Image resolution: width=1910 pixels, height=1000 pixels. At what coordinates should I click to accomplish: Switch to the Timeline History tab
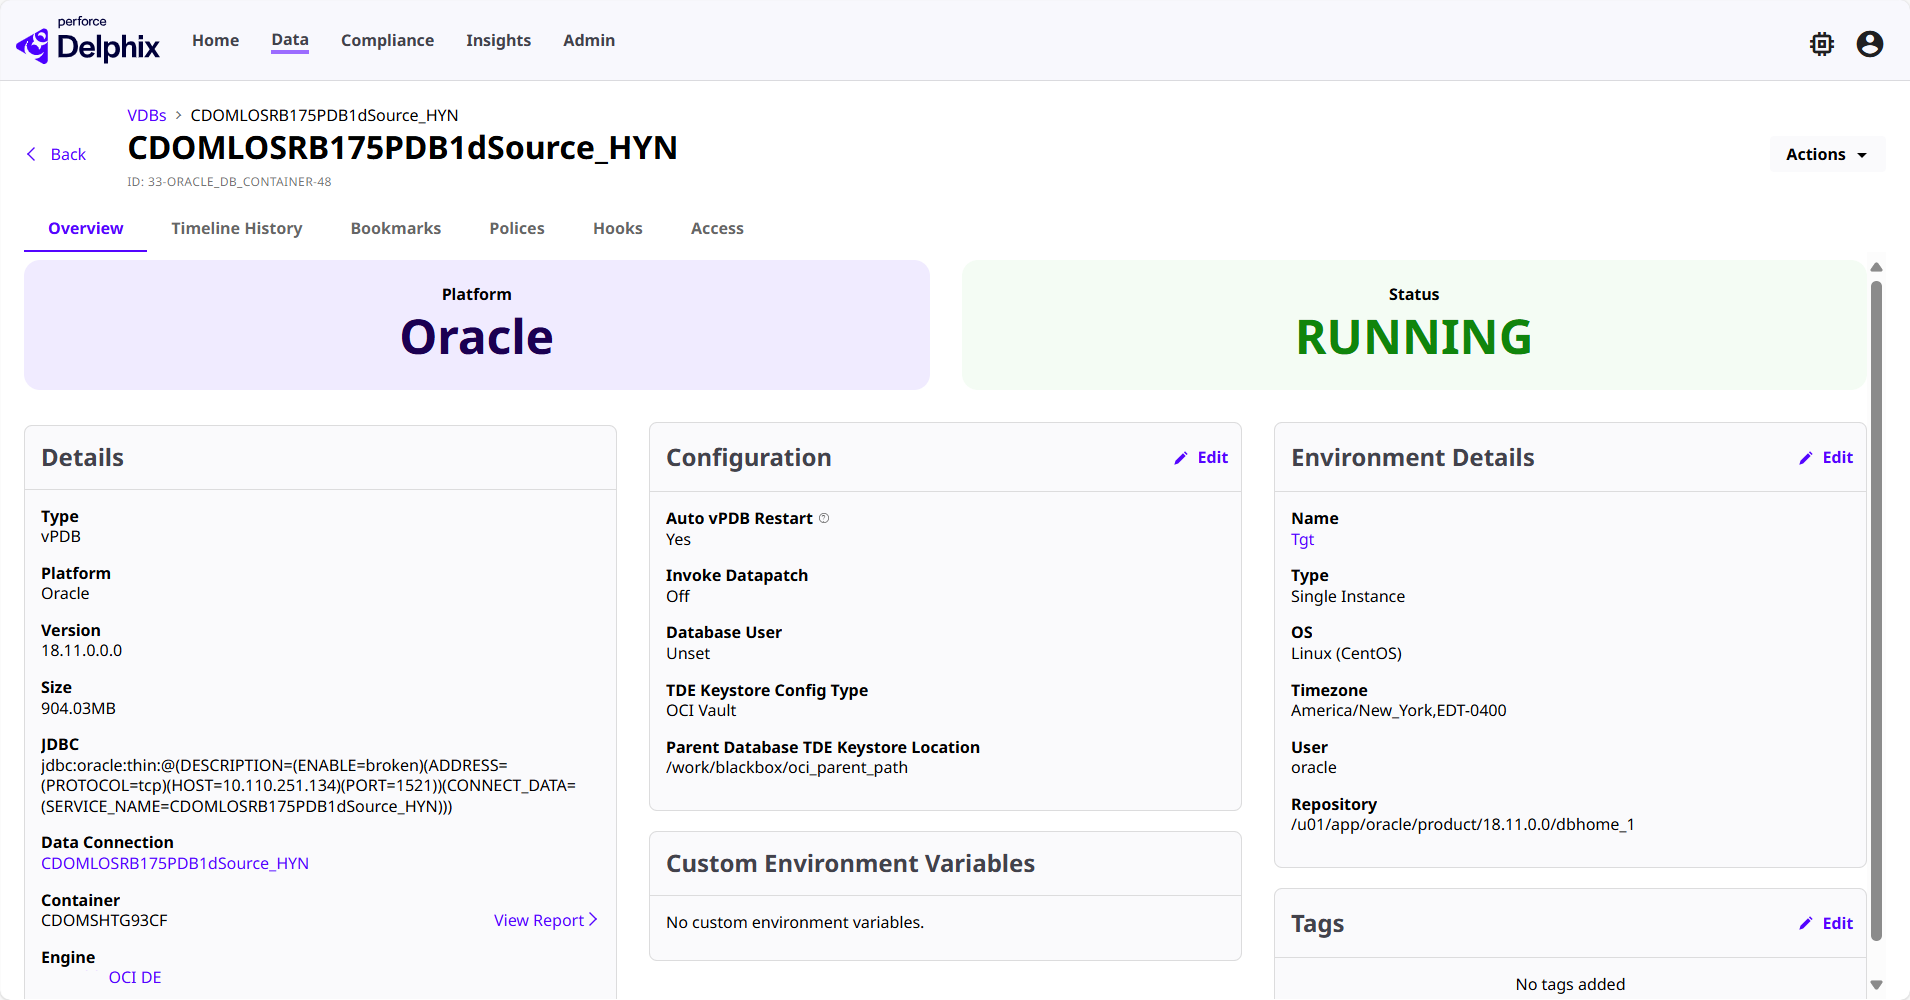click(x=237, y=228)
